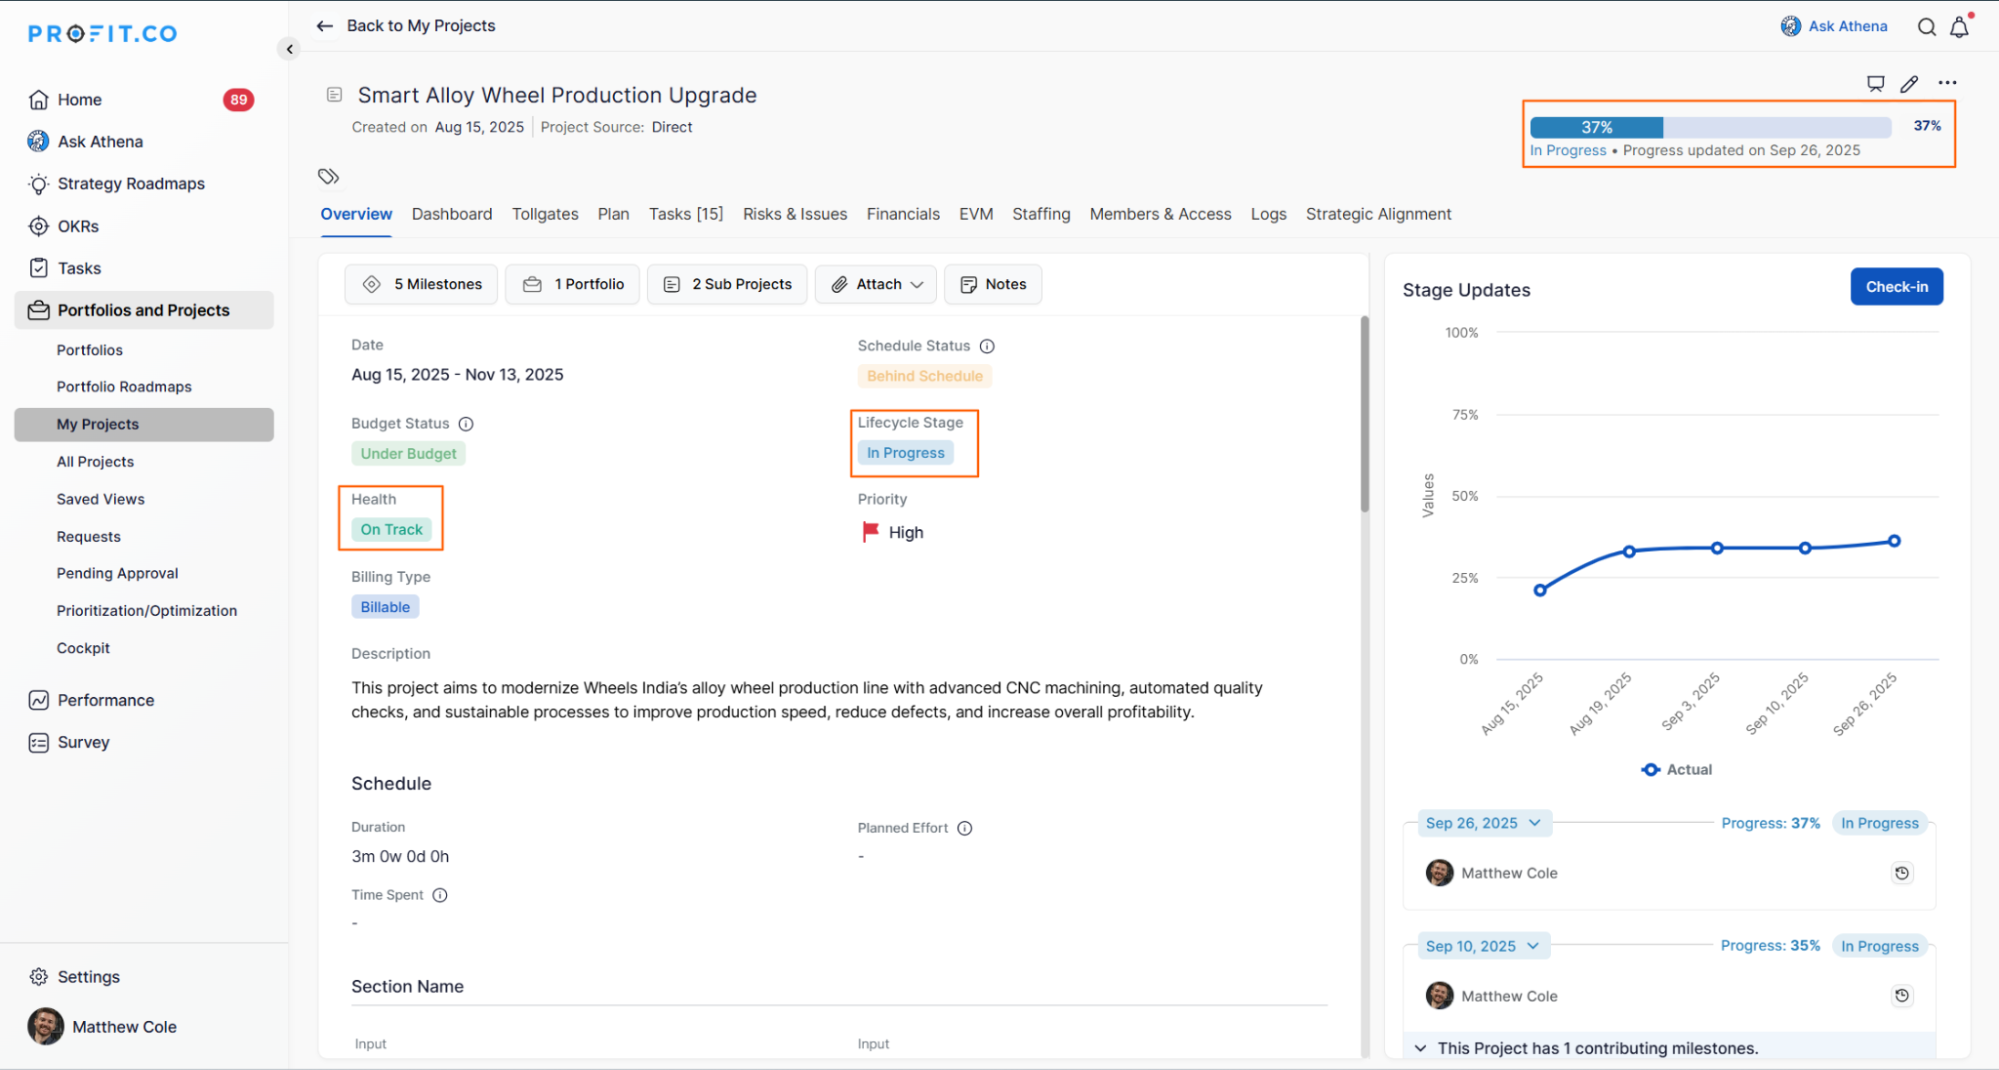The height and width of the screenshot is (1070, 1999).
Task: Open the Financials tab
Action: pyautogui.click(x=902, y=214)
